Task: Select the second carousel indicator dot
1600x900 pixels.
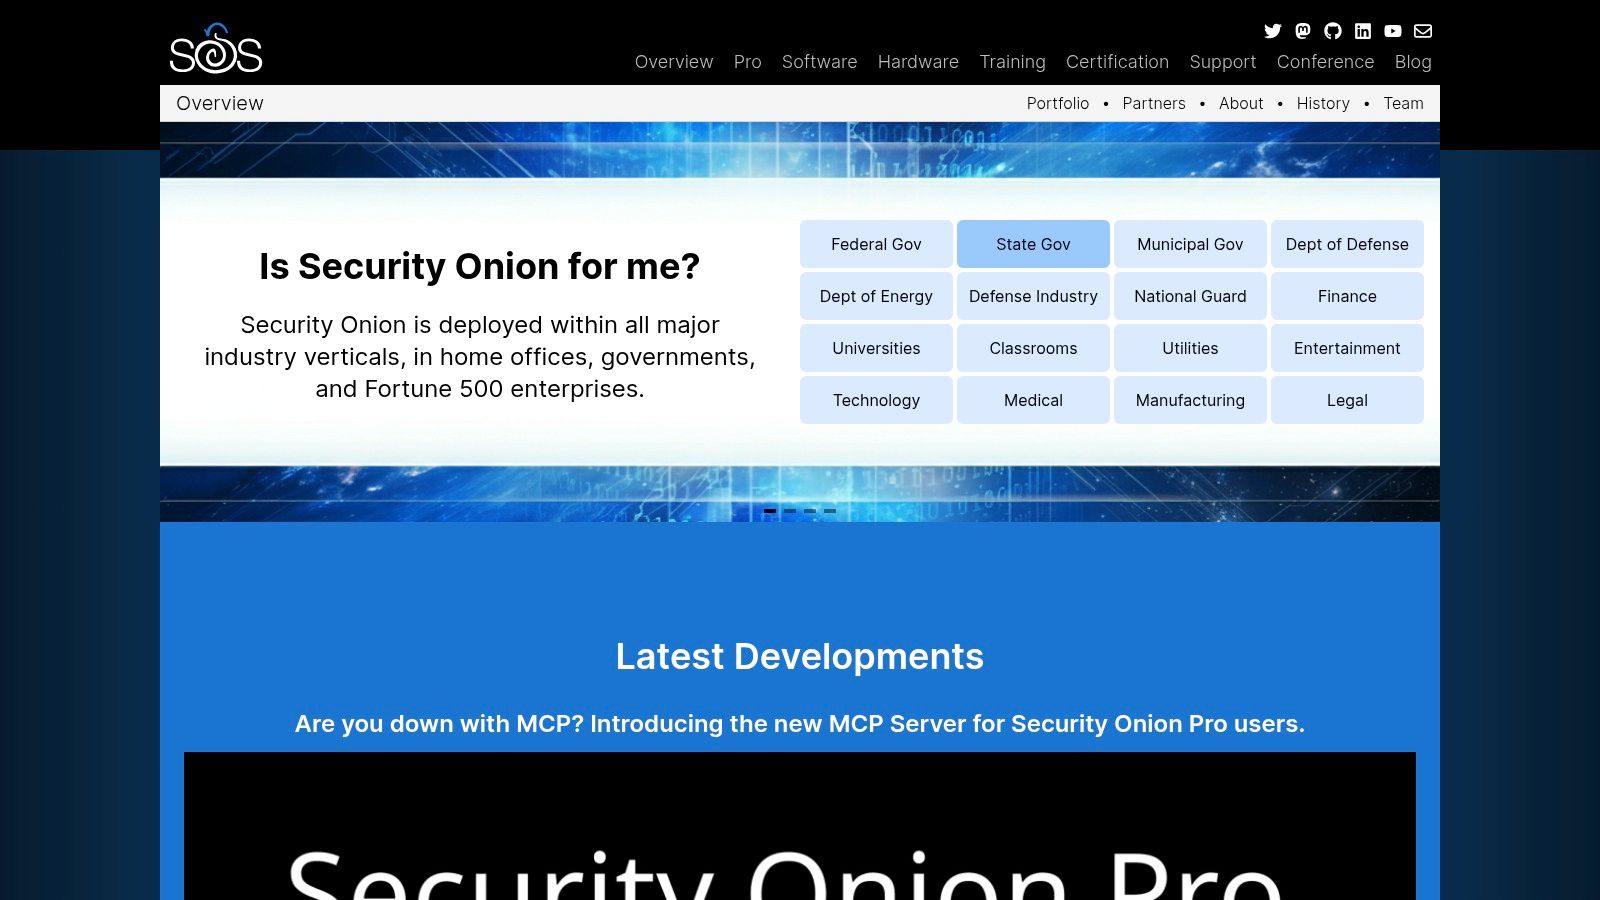Action: 790,510
